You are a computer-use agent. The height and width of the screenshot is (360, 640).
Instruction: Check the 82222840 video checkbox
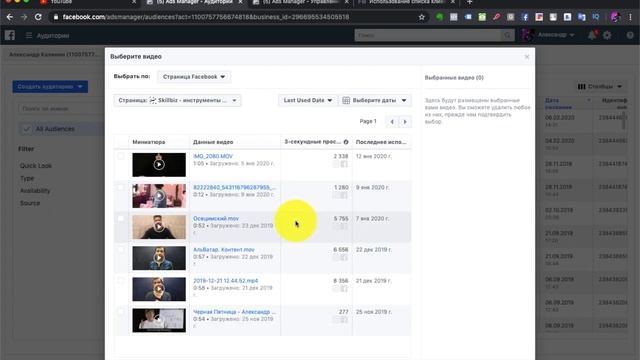tap(121, 187)
